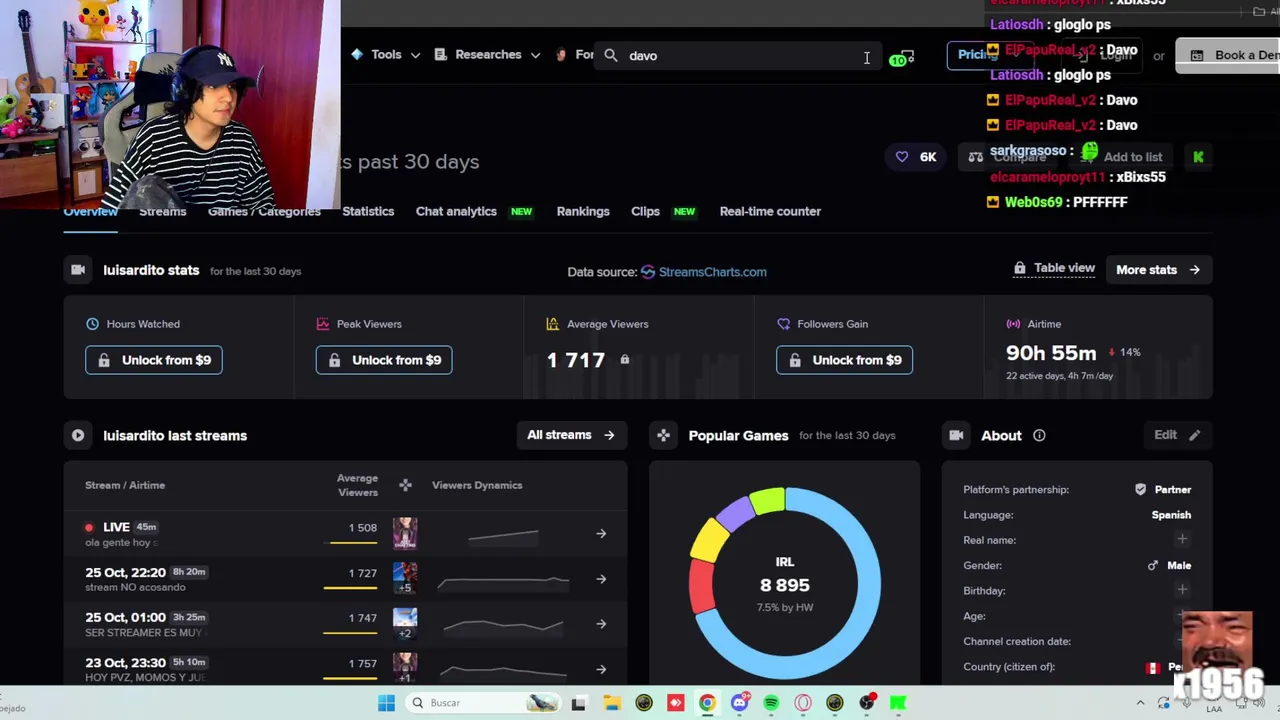This screenshot has height=720, width=1280.
Task: Click the games column header icon
Action: click(405, 485)
